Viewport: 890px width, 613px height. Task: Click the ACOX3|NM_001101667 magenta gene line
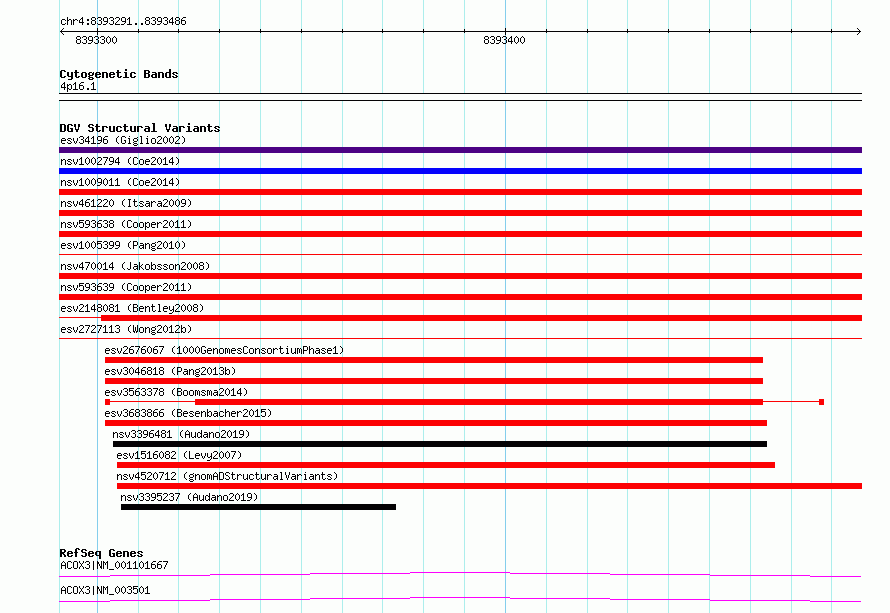point(460,574)
